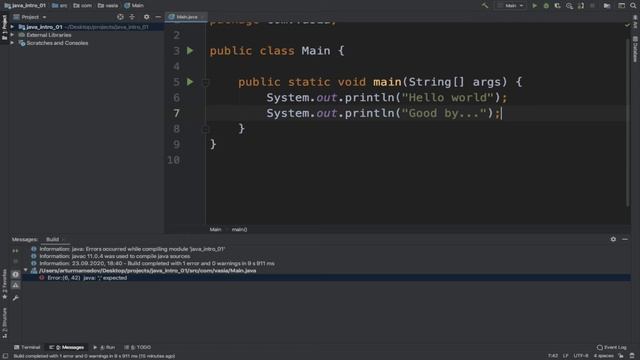Open the Project Structure folder icon
This screenshot has height=360, width=640.
pyautogui.click(x=607, y=6)
